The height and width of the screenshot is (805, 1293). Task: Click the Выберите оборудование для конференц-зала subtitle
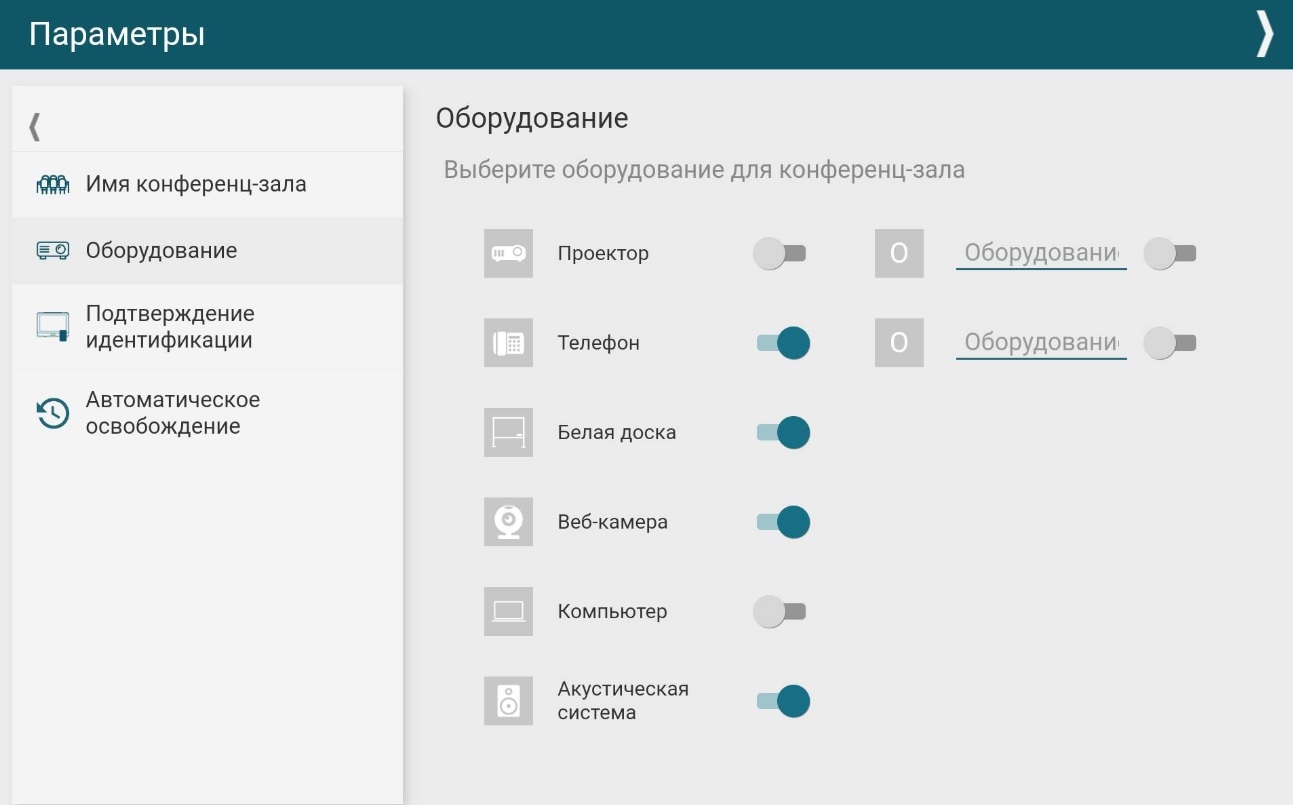tap(704, 170)
